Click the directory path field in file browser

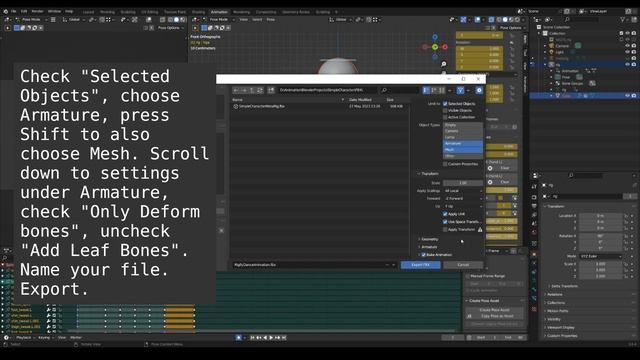point(328,90)
